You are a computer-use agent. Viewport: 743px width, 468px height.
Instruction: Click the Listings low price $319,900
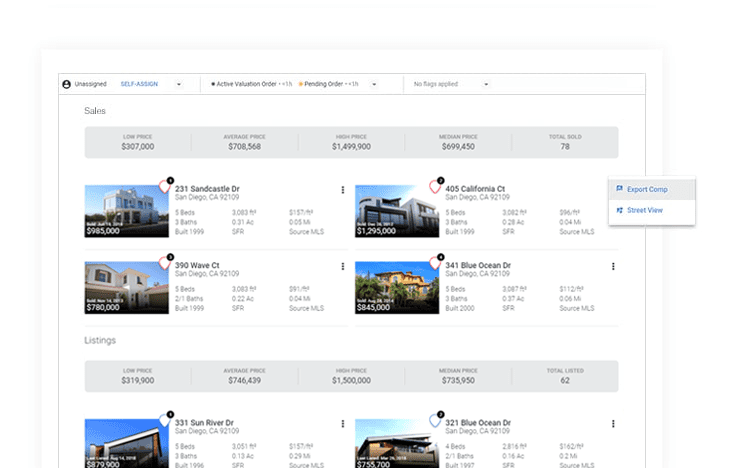138,381
